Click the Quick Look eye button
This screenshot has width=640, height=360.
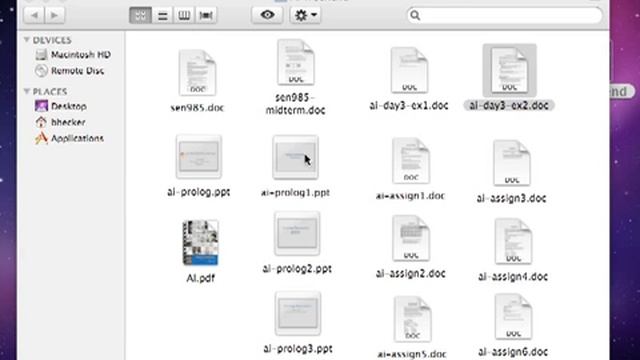tap(267, 15)
